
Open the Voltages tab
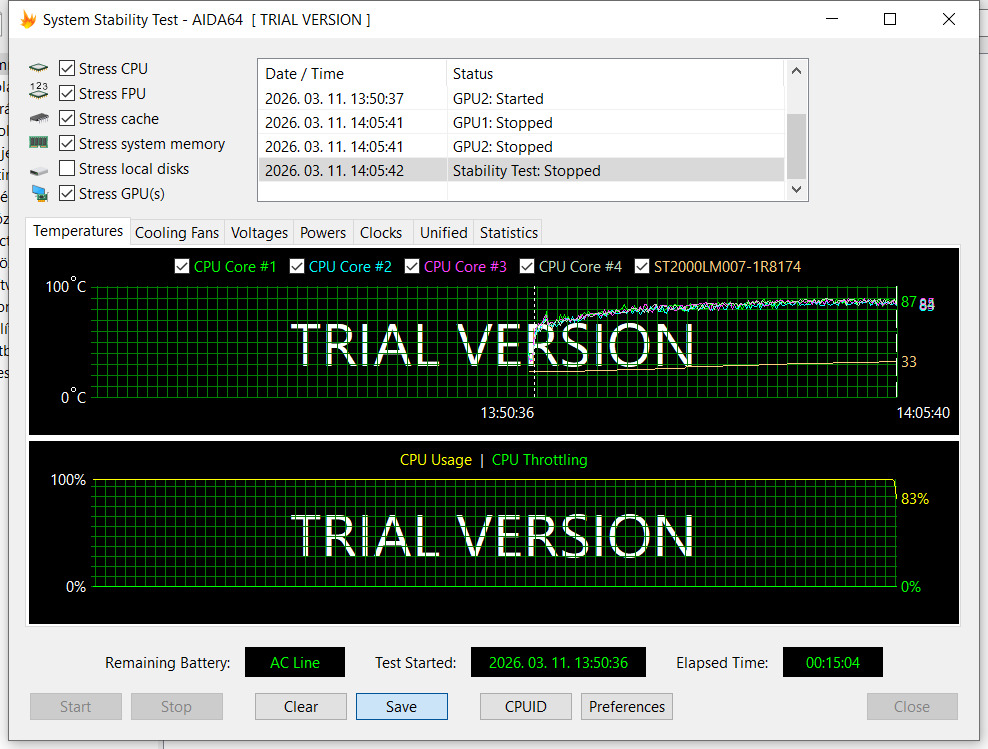pos(260,233)
